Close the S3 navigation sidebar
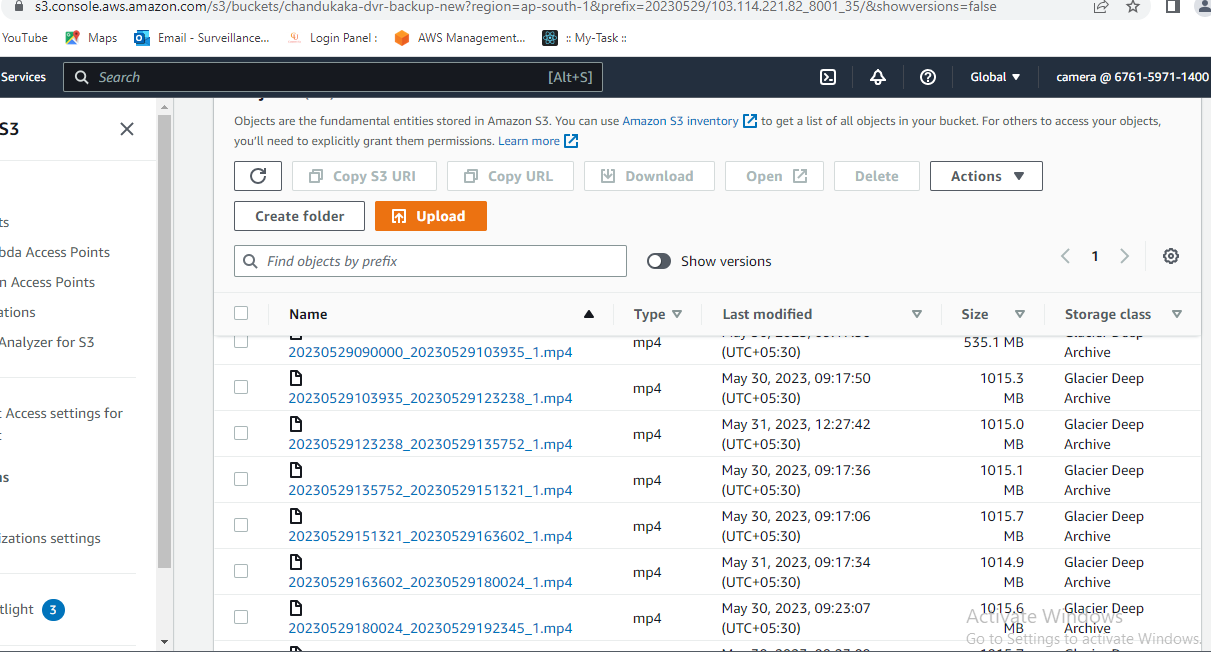Viewport: 1211px width, 652px height. (x=127, y=129)
